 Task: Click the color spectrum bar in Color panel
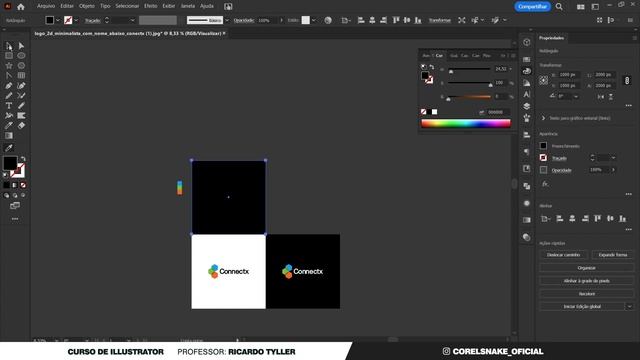click(x=466, y=123)
